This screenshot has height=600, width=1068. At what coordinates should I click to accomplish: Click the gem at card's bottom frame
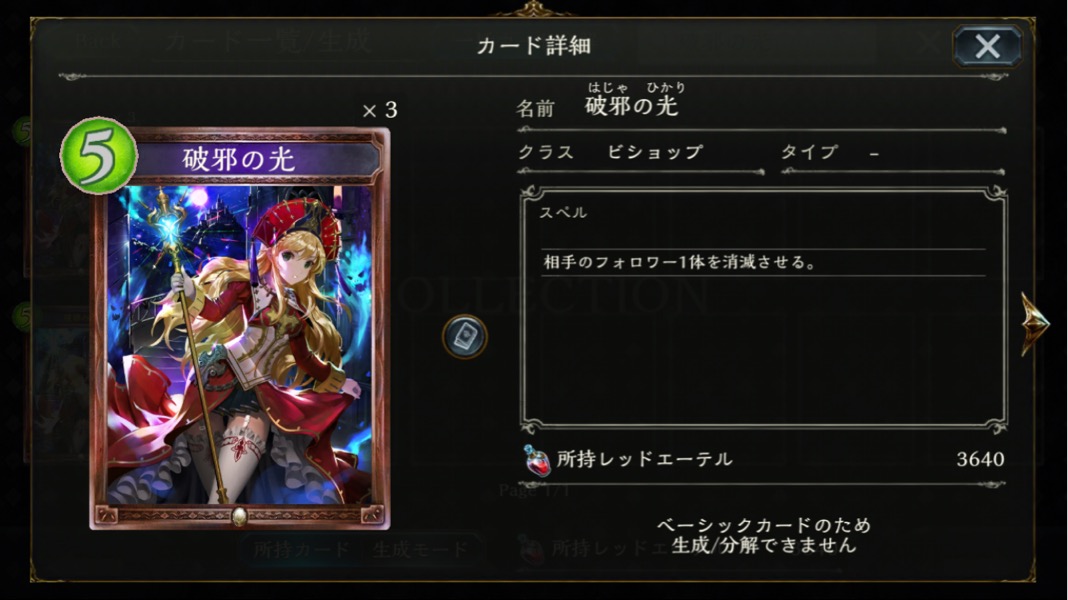239,516
